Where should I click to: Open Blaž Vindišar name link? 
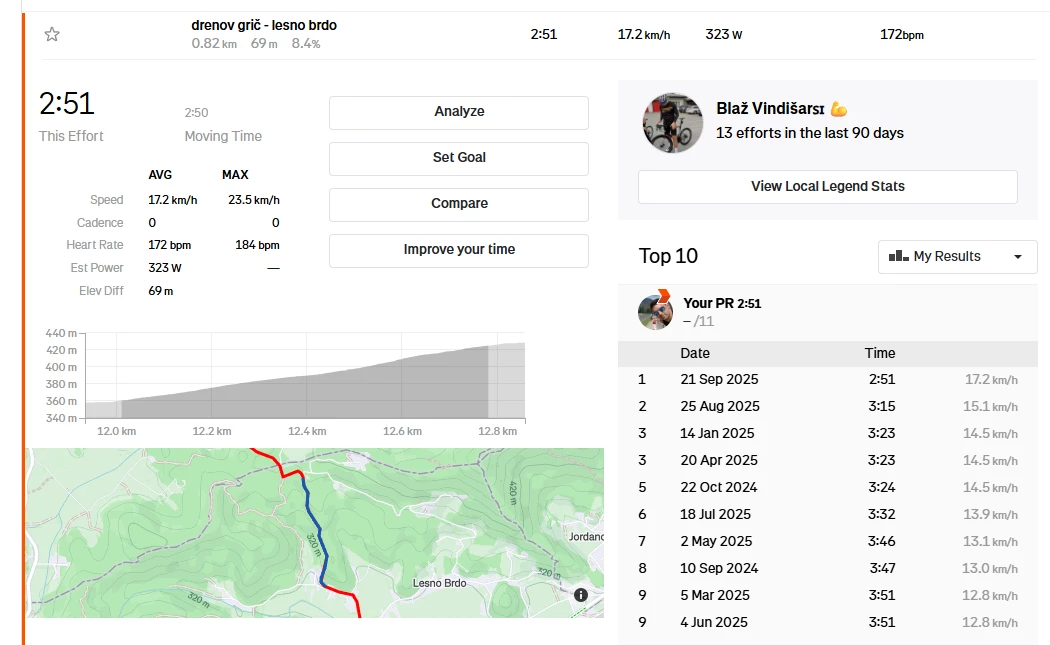(771, 109)
